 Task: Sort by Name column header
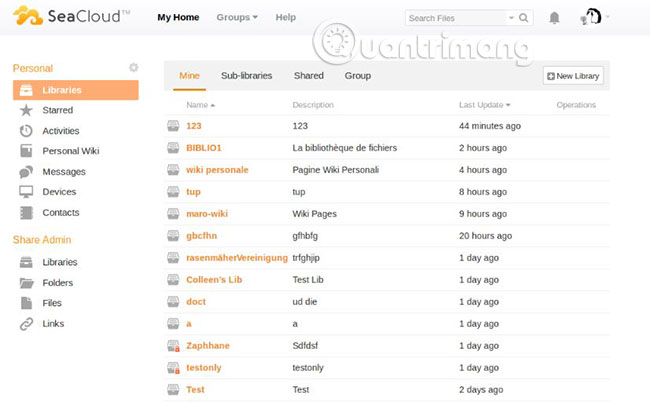tap(201, 105)
